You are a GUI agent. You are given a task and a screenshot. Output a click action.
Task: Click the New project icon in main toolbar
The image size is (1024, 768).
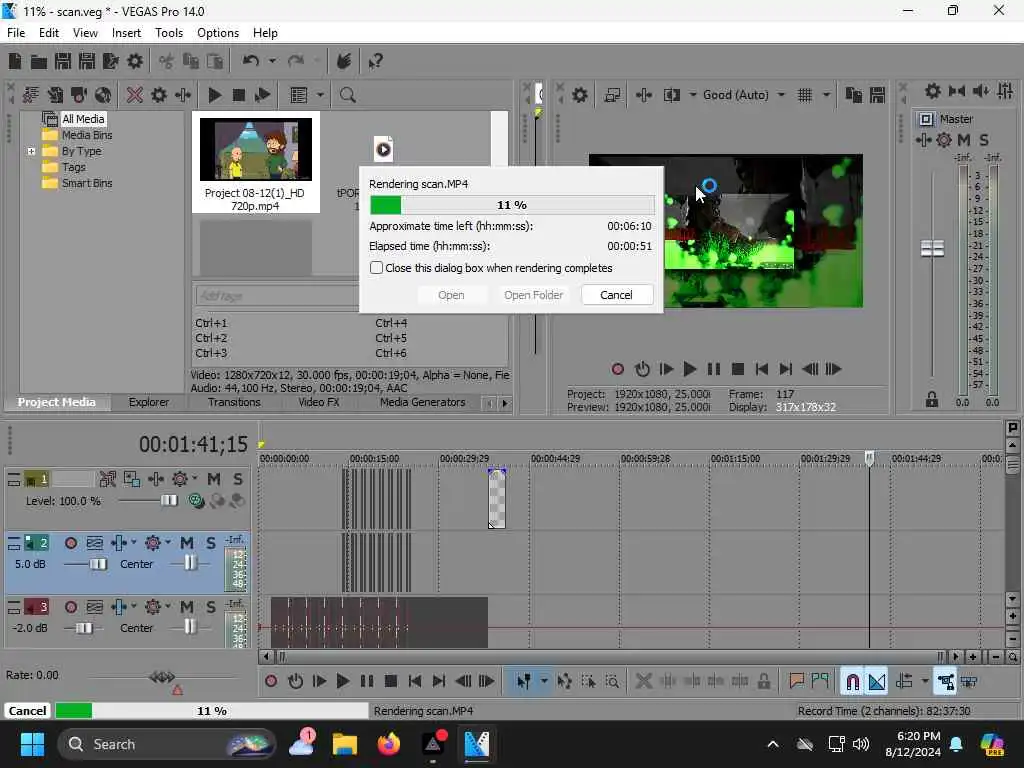[14, 61]
